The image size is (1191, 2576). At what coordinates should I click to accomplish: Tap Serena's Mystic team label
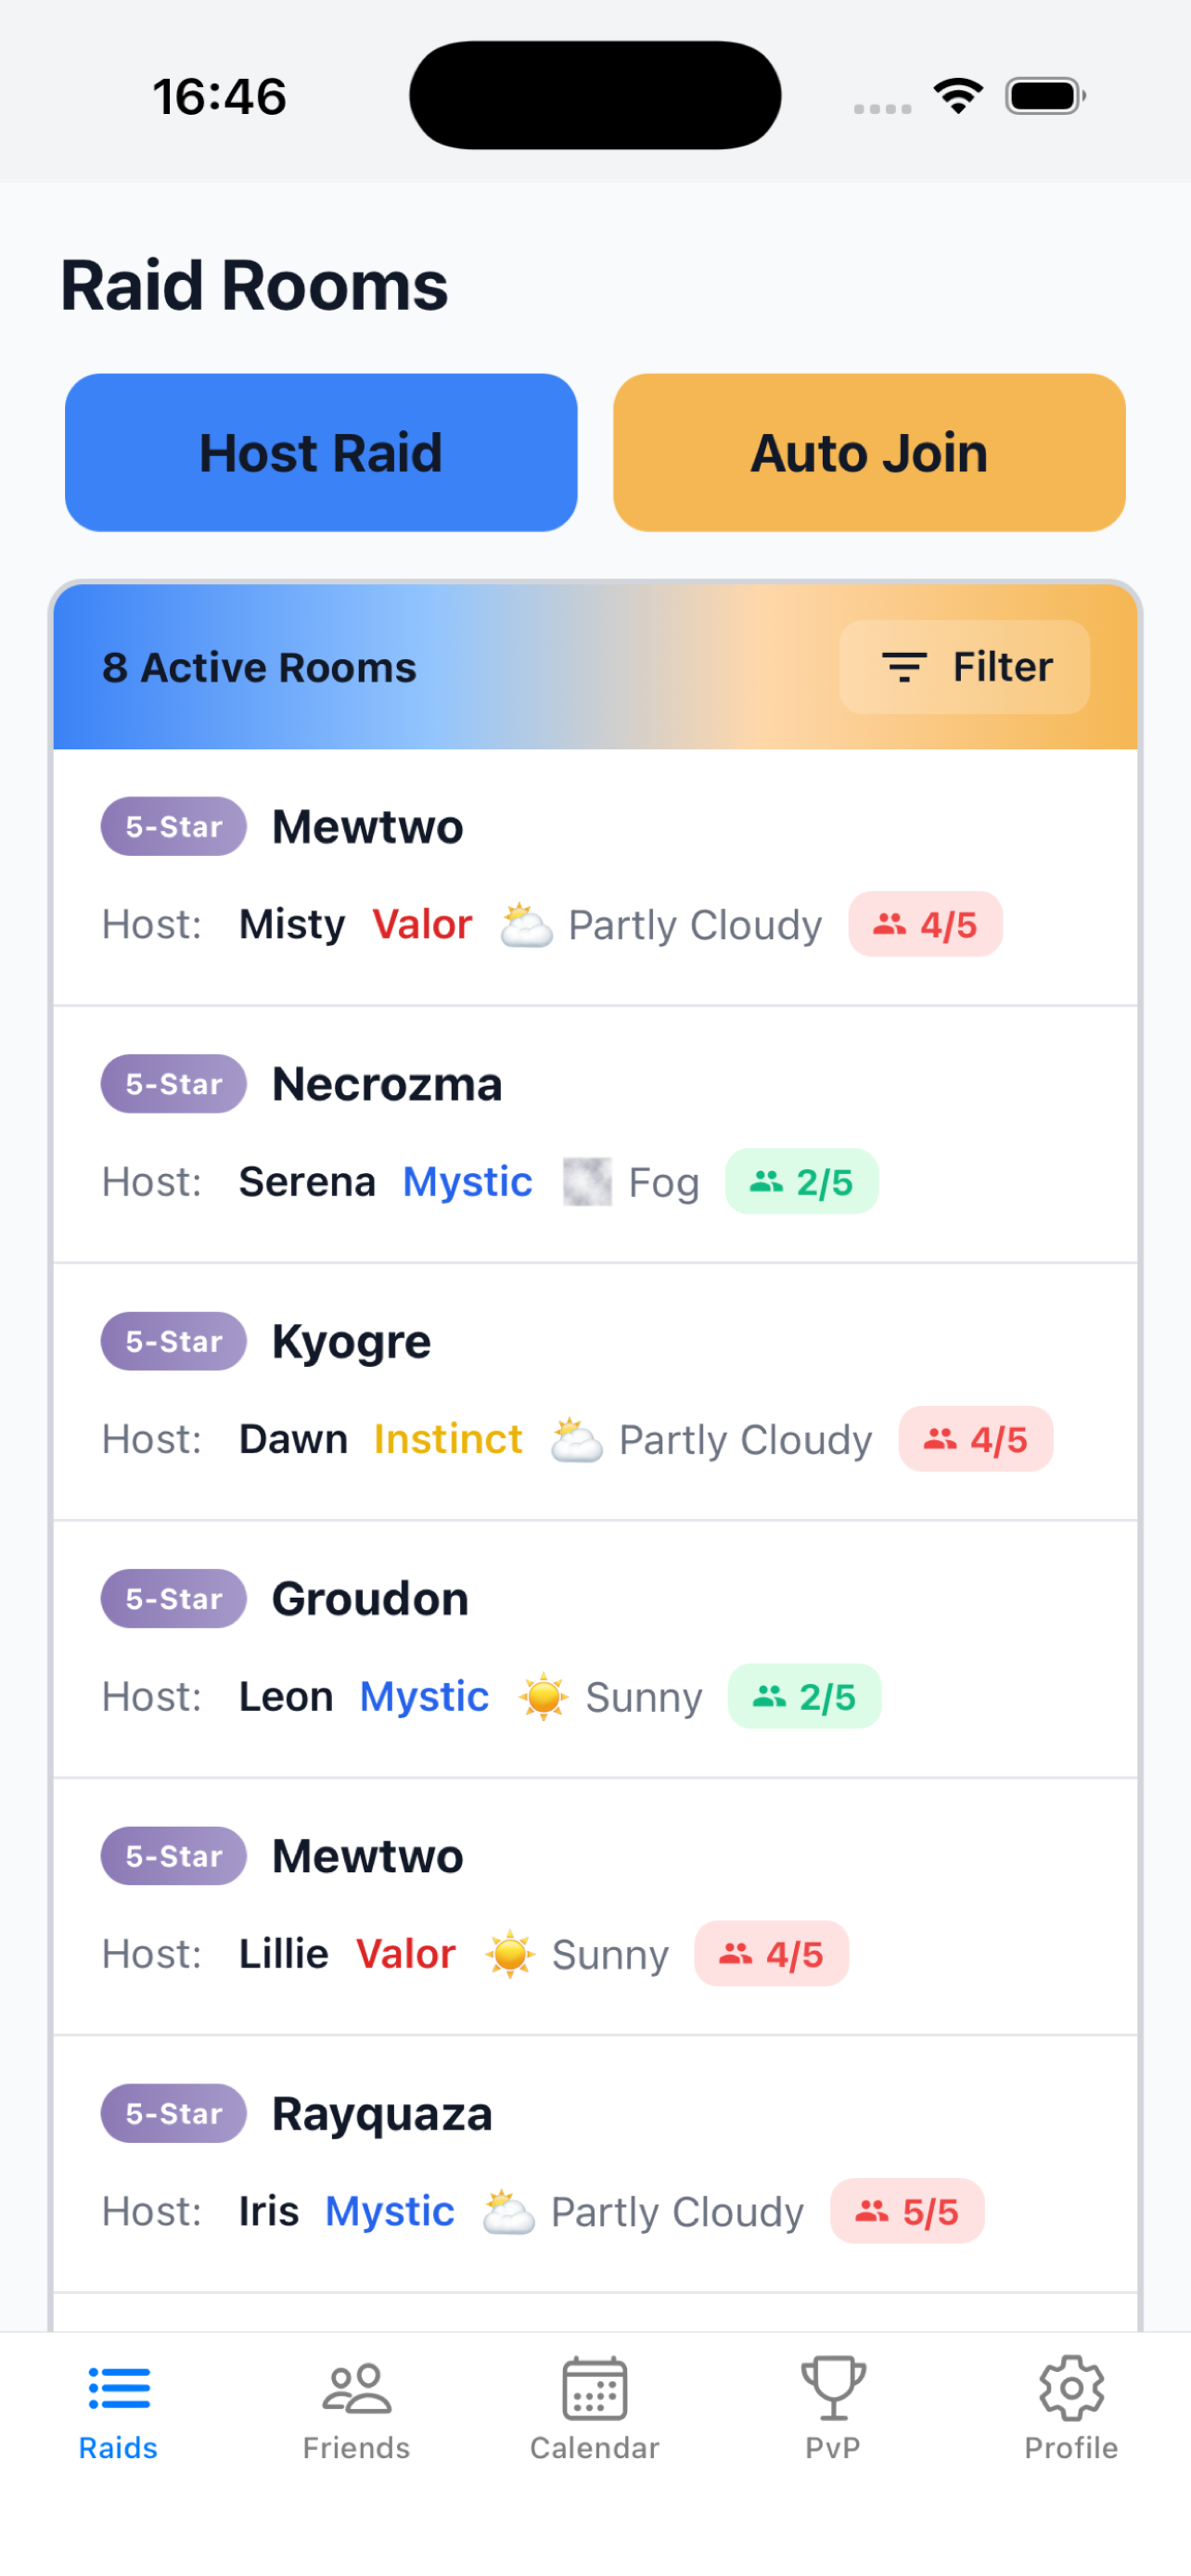pyautogui.click(x=467, y=1182)
